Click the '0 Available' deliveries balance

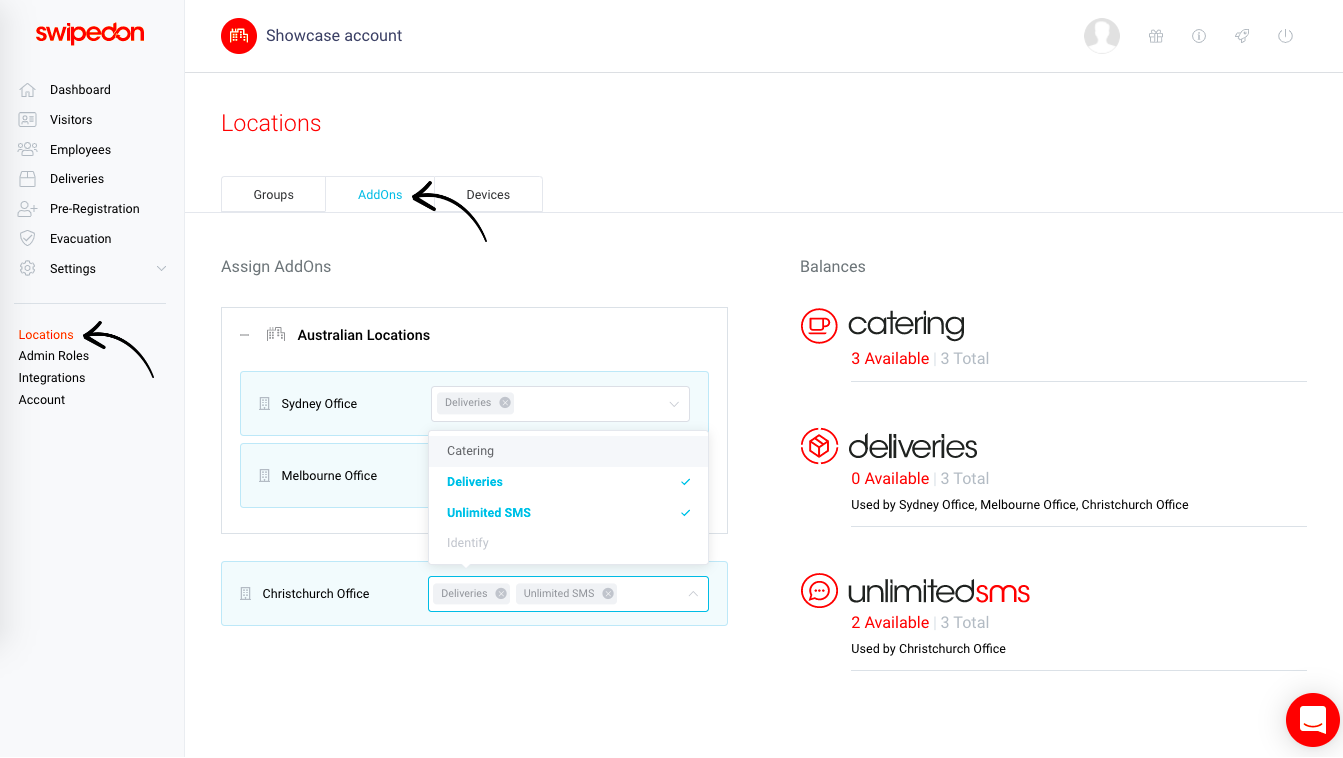click(890, 479)
